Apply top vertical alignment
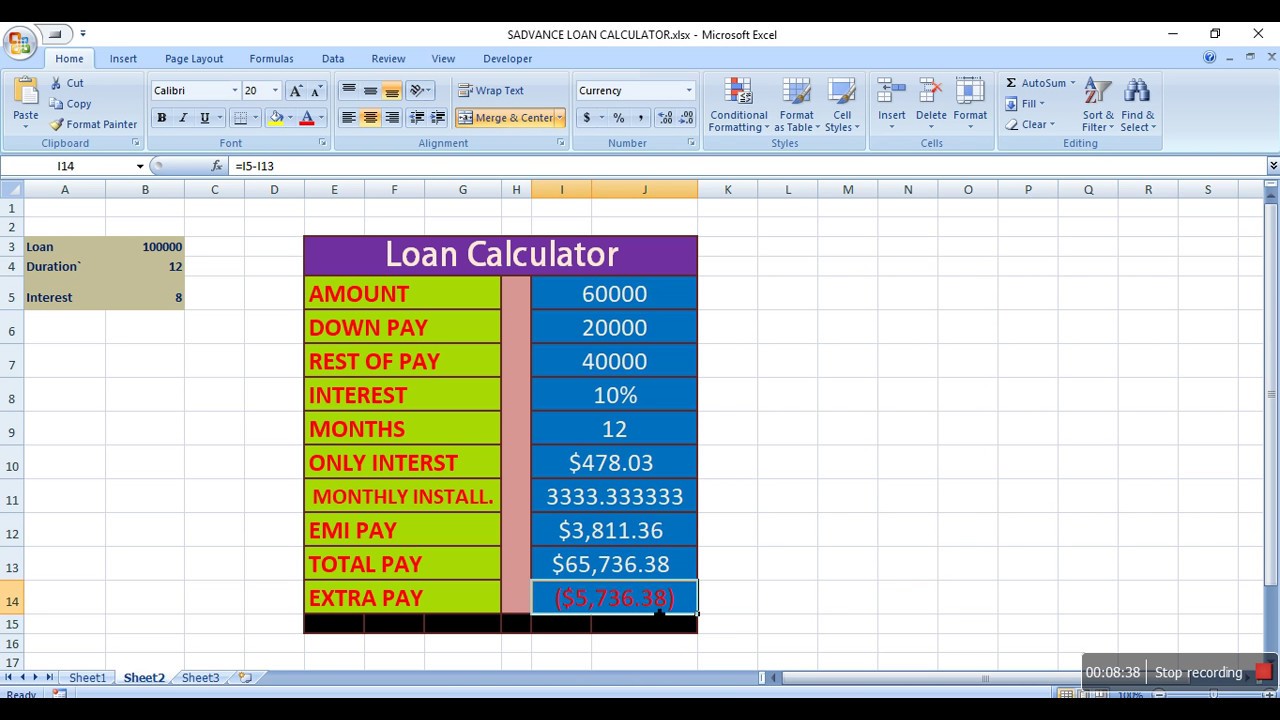The width and height of the screenshot is (1280, 720). click(349, 91)
